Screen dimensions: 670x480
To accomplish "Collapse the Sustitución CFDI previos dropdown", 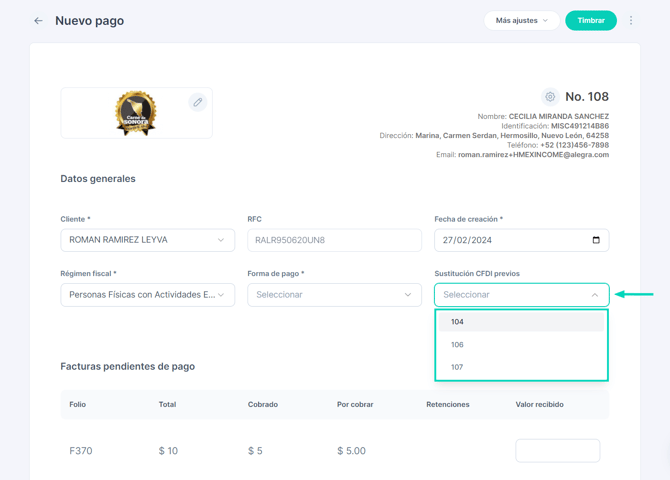I will [x=594, y=295].
